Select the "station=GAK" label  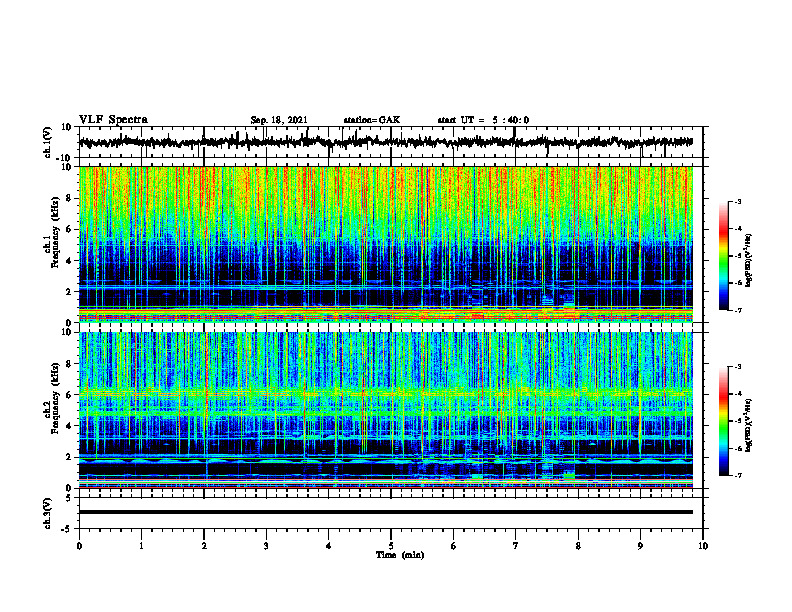[372, 120]
